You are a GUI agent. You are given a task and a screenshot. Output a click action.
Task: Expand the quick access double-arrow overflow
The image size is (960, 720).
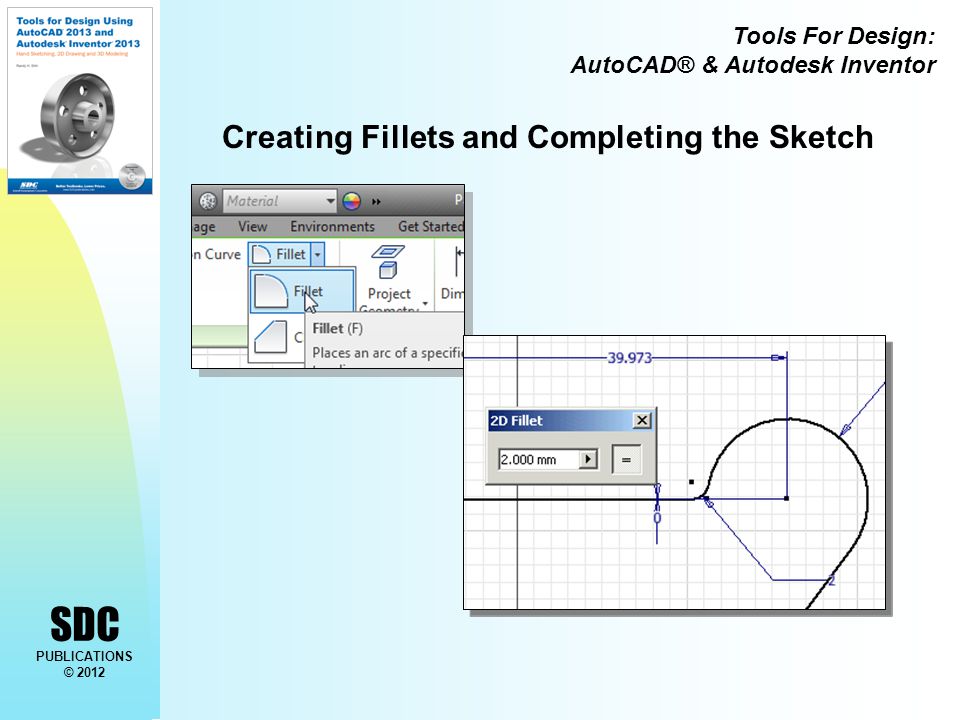pyautogui.click(x=376, y=201)
